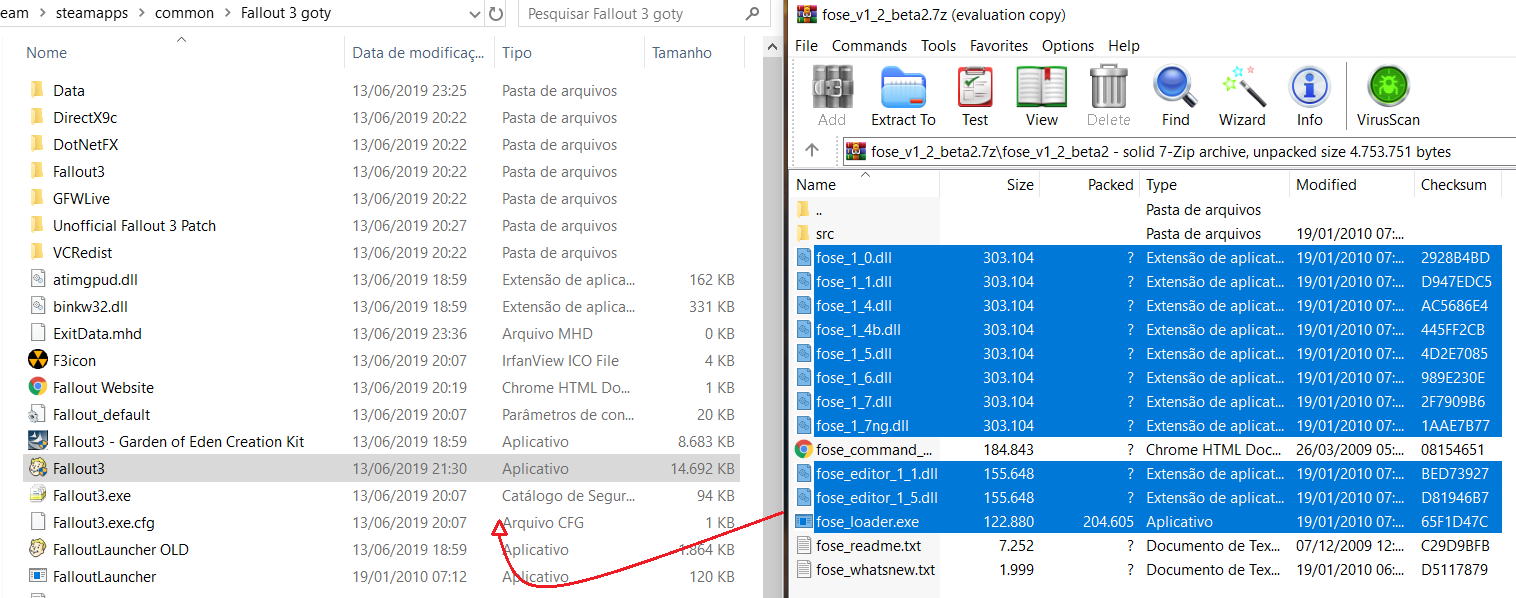
Task: Open the Options menu
Action: (x=1068, y=46)
